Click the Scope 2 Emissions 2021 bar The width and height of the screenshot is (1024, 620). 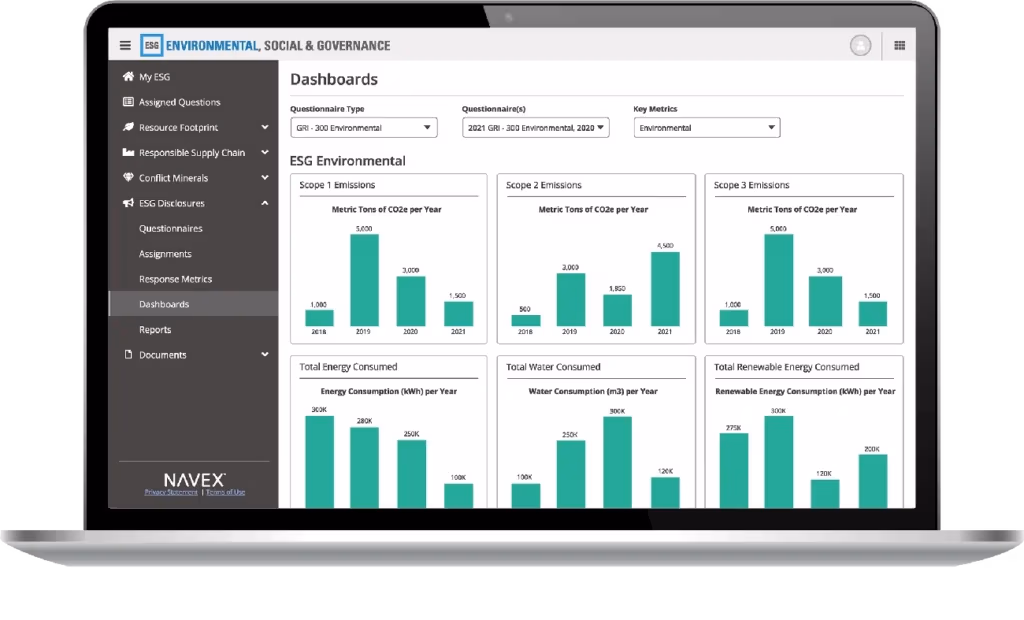point(665,289)
